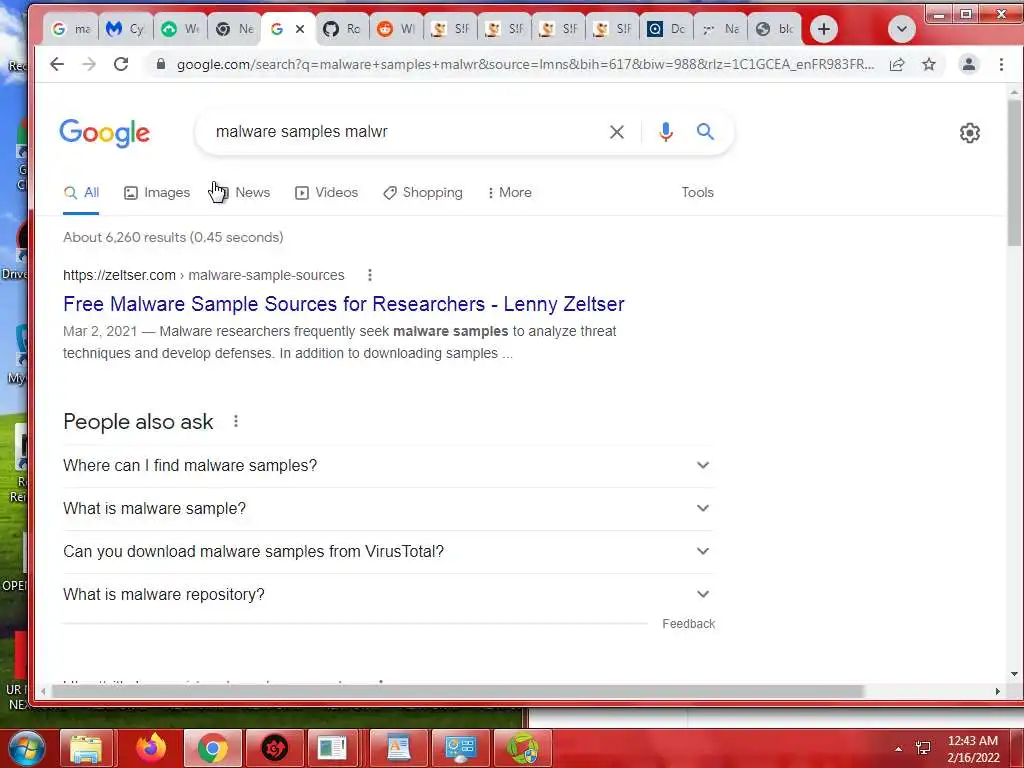
Task: Start voice search with microphone
Action: [665, 132]
